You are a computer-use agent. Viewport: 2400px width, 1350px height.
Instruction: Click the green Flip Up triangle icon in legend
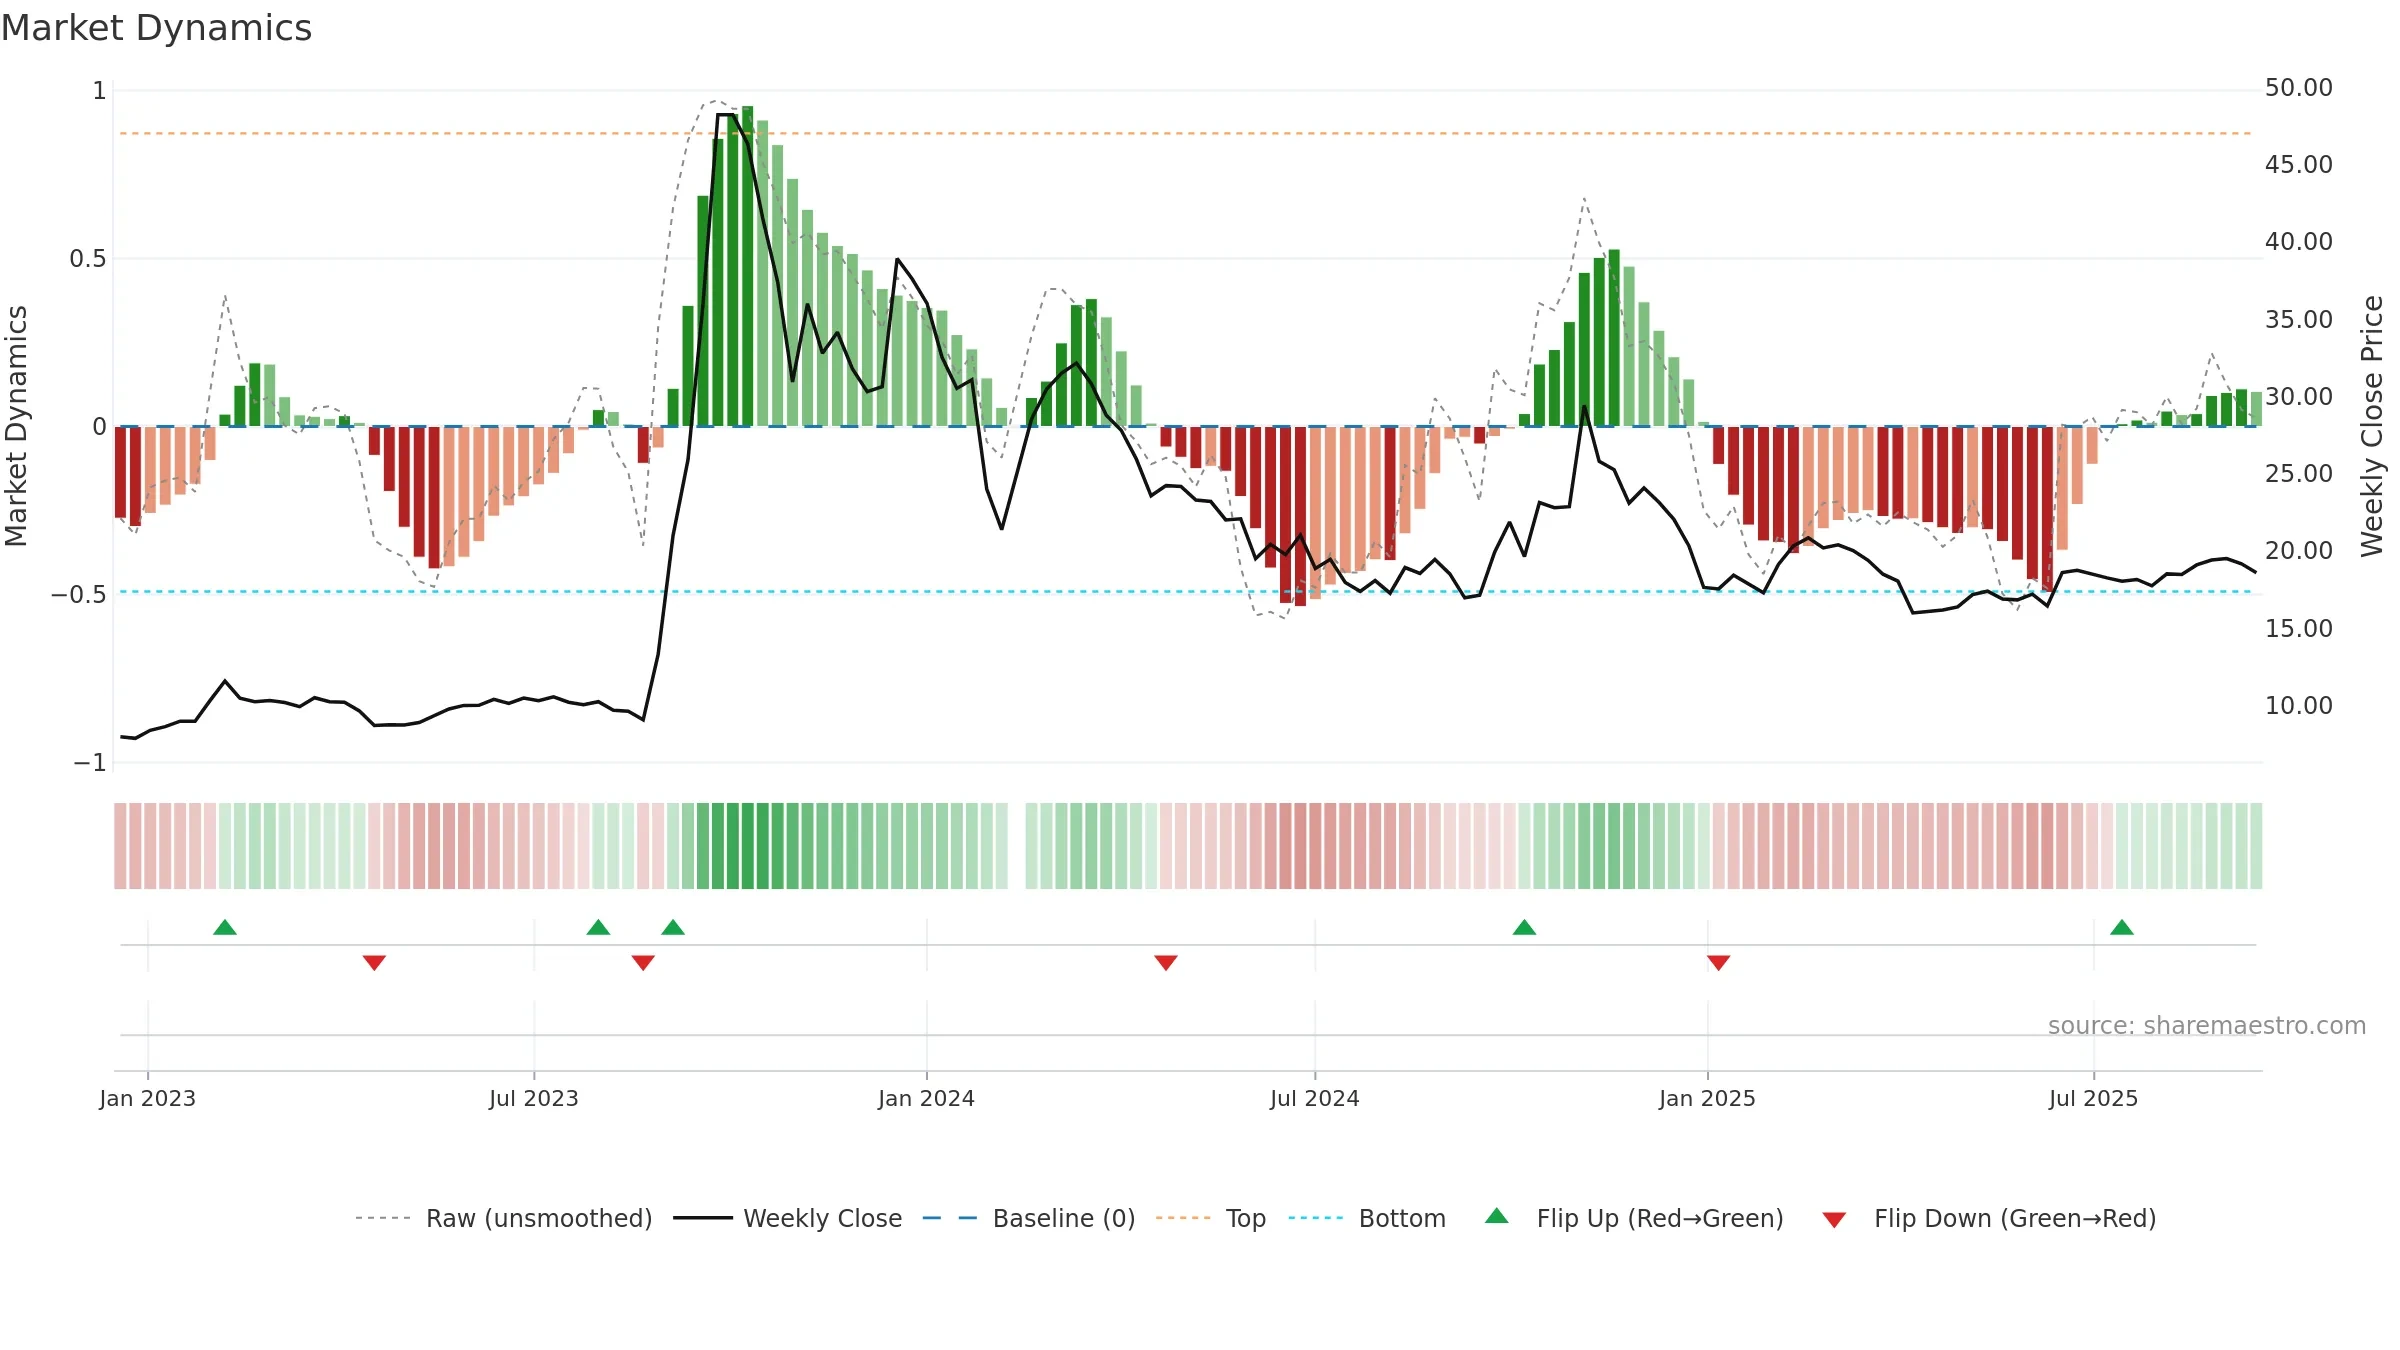[1497, 1216]
